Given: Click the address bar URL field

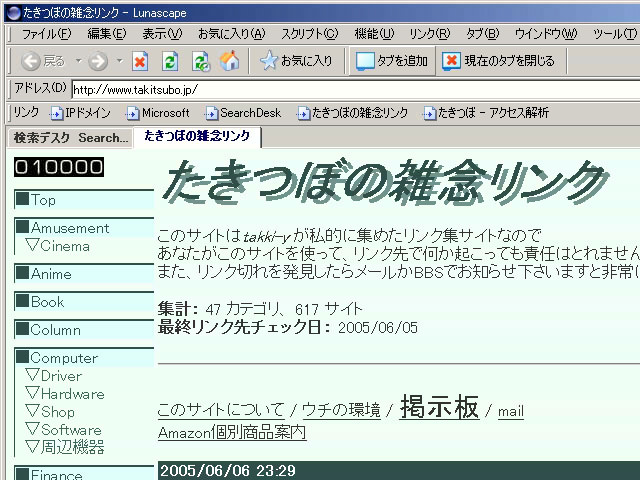Looking at the screenshot, I should click(x=350, y=89).
